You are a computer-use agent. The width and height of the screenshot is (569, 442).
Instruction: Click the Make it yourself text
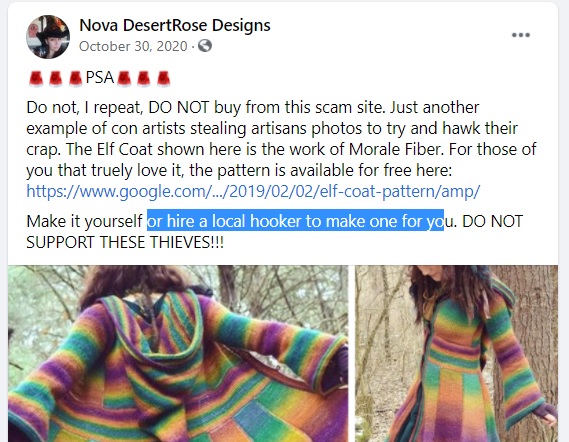tap(85, 221)
